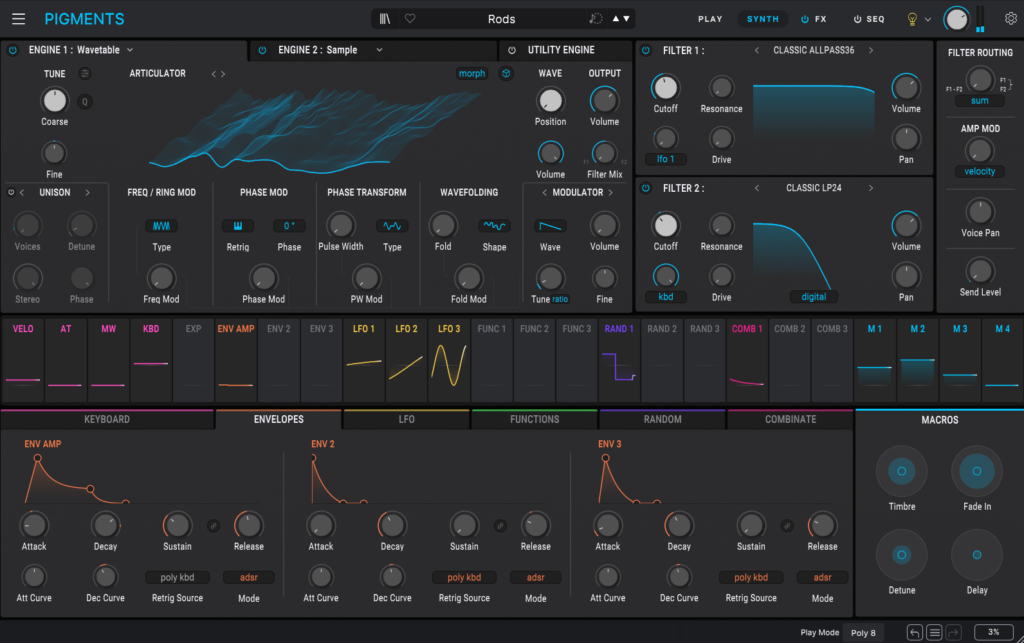Viewport: 1024px width, 643px height.
Task: Open the FUNCTIONS modulation tab
Action: pos(534,419)
